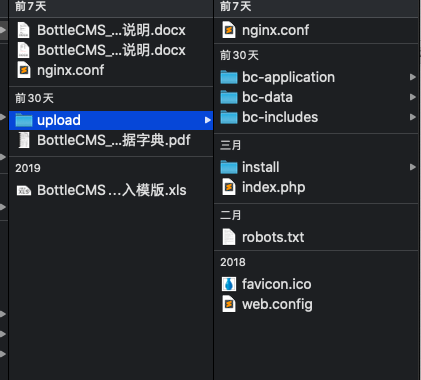Select the first BottleCMS docx file
The width and height of the screenshot is (421, 380).
[111, 30]
